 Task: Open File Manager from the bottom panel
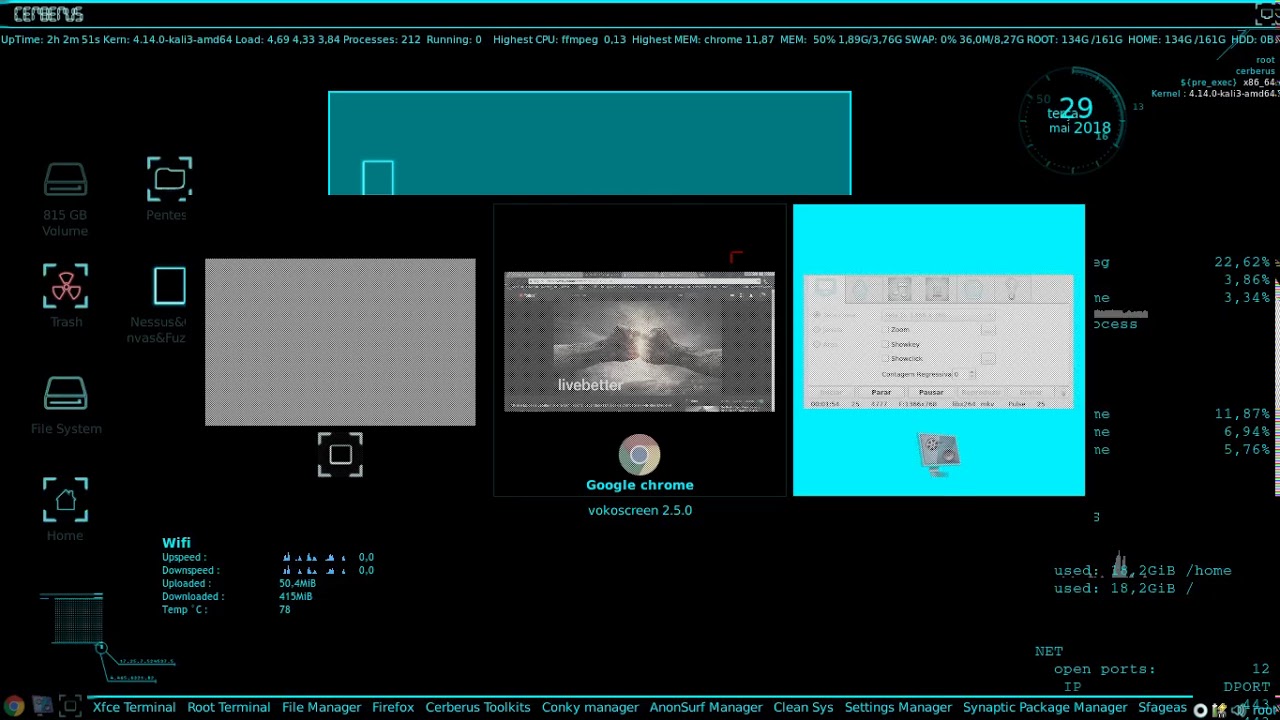point(321,707)
